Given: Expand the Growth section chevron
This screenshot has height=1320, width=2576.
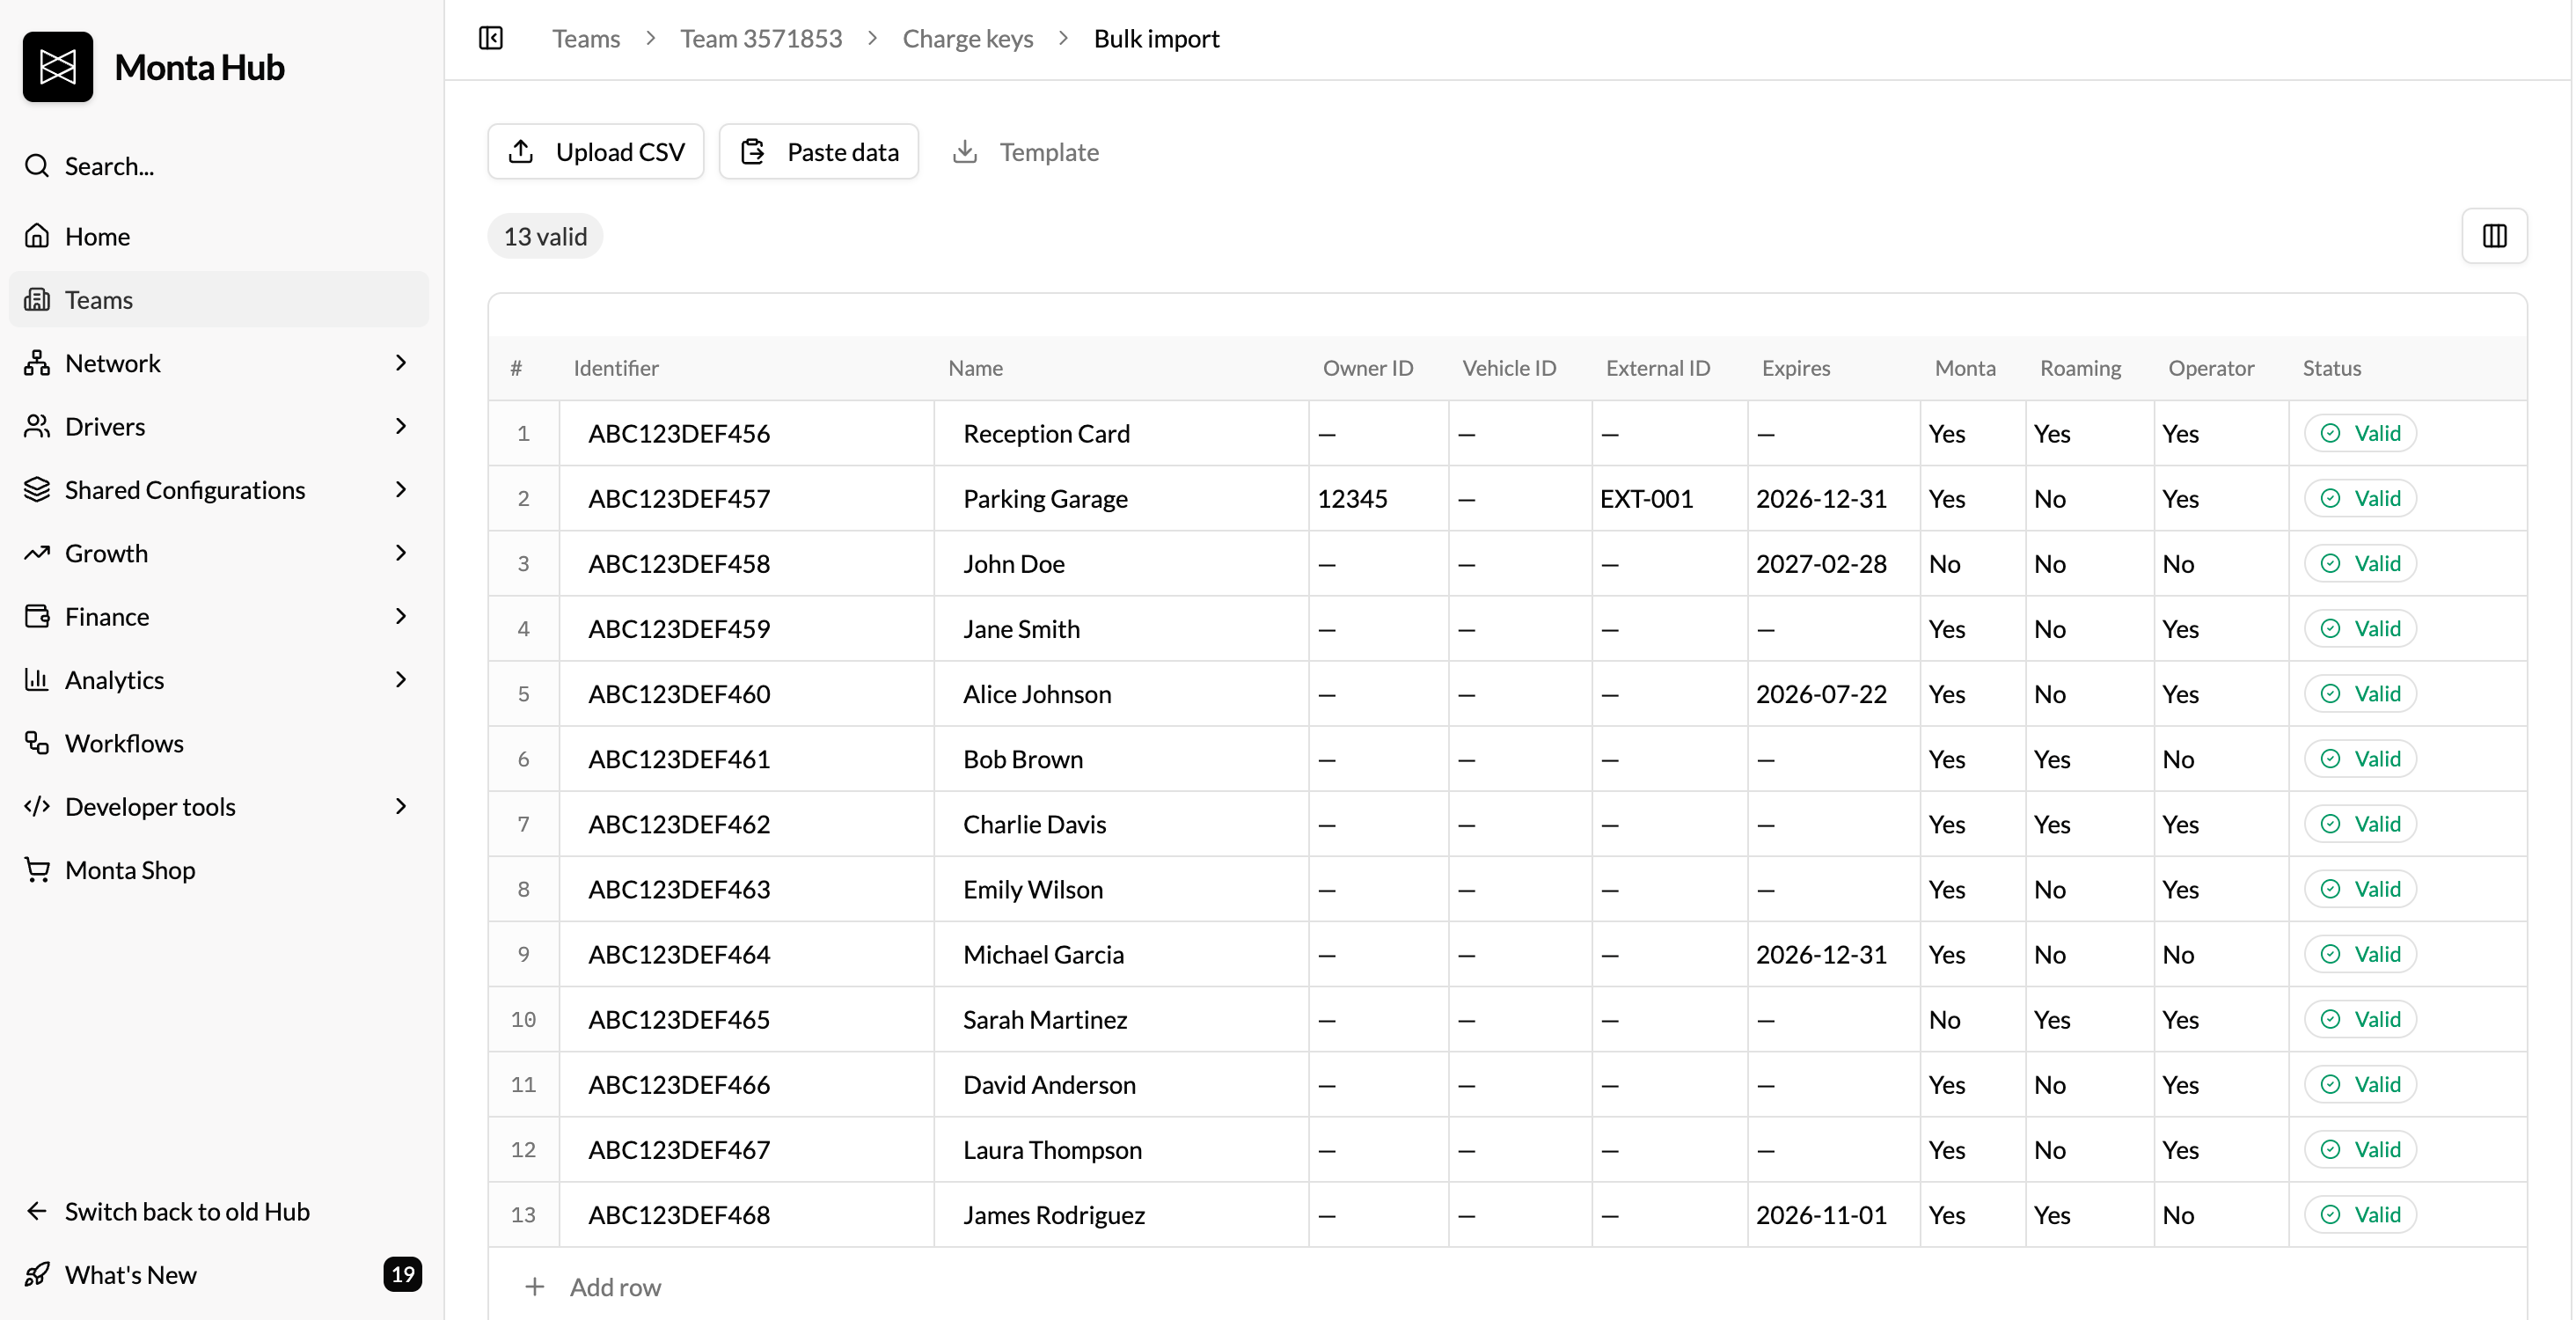Looking at the screenshot, I should pos(401,553).
